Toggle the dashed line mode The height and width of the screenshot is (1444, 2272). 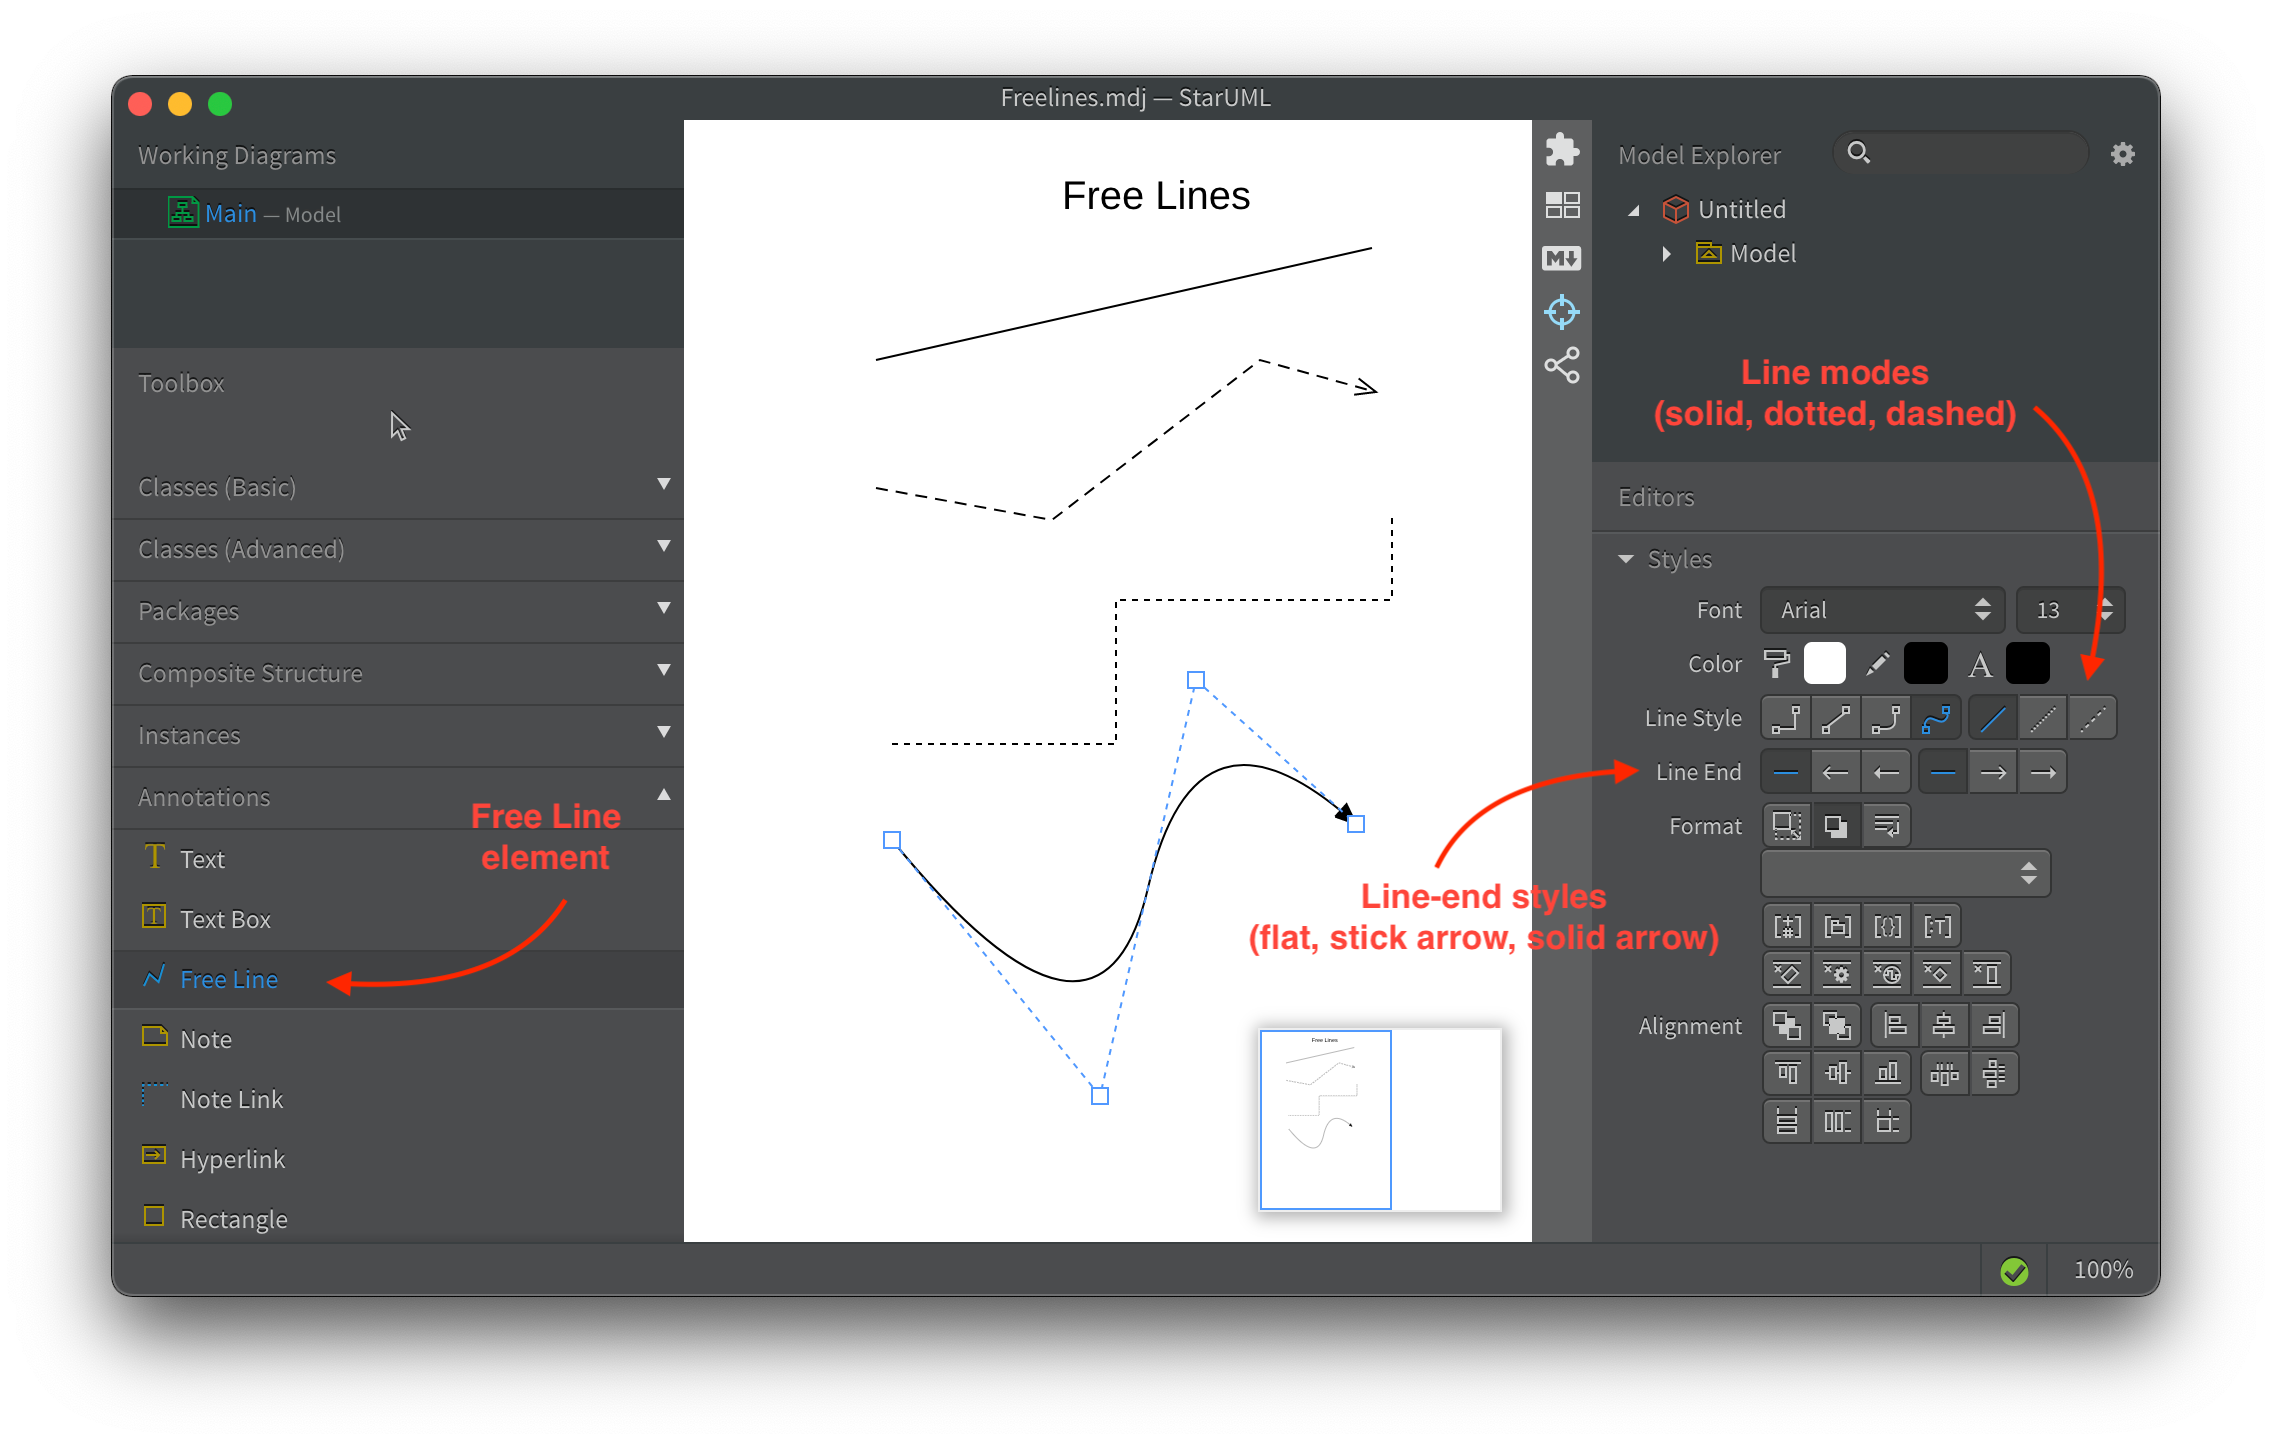[x=2092, y=718]
